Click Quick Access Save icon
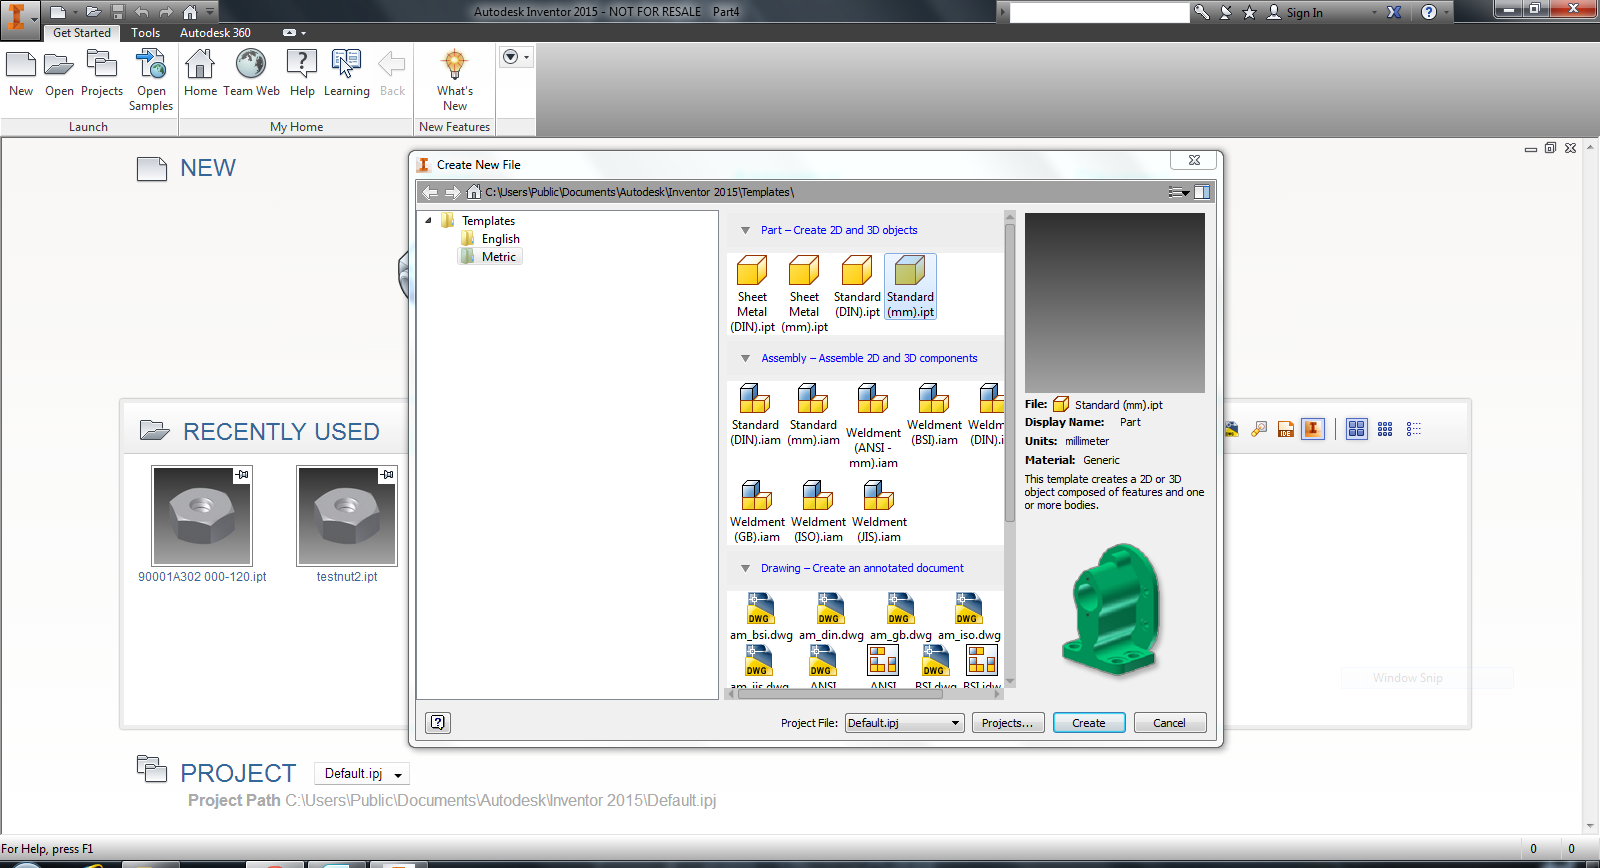The height and width of the screenshot is (868, 1600). [118, 12]
